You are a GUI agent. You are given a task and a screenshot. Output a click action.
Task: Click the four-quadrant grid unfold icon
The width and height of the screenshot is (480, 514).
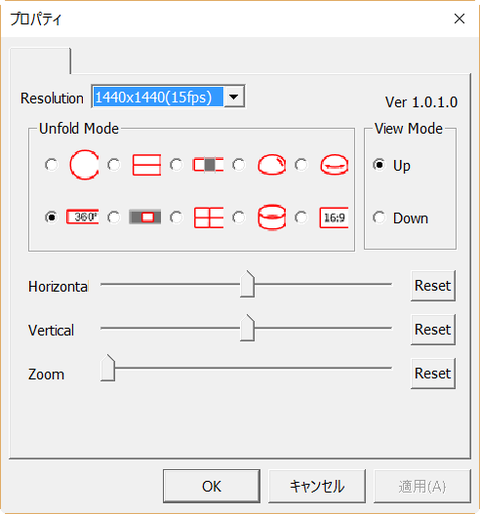[209, 217]
